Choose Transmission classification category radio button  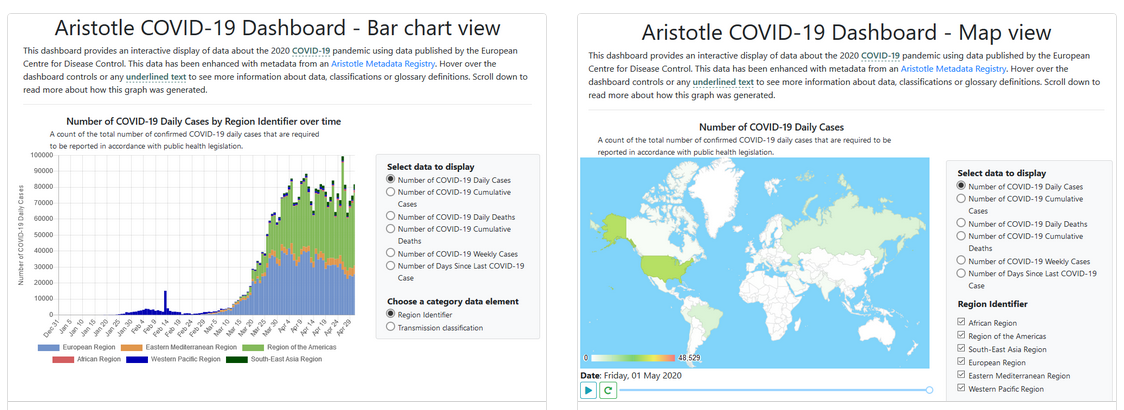point(391,327)
